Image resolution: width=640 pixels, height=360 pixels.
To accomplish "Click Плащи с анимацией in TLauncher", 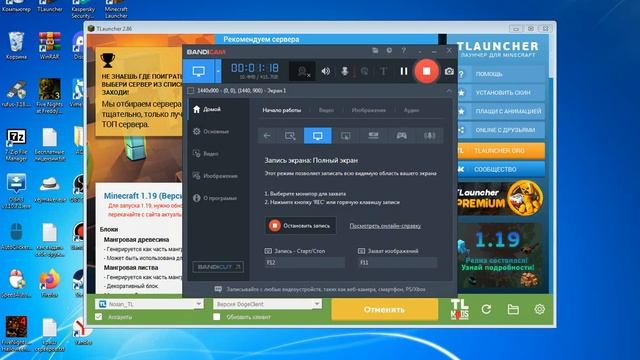I will click(501, 111).
